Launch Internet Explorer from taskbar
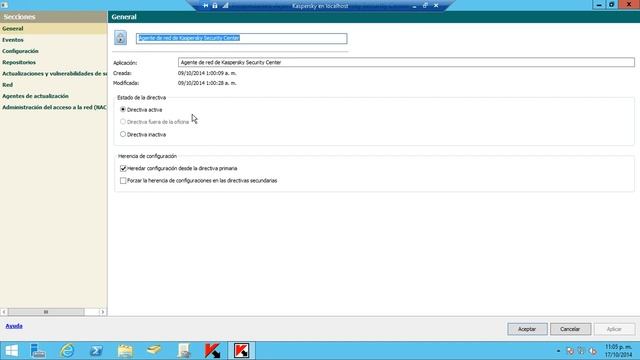 tap(67, 351)
